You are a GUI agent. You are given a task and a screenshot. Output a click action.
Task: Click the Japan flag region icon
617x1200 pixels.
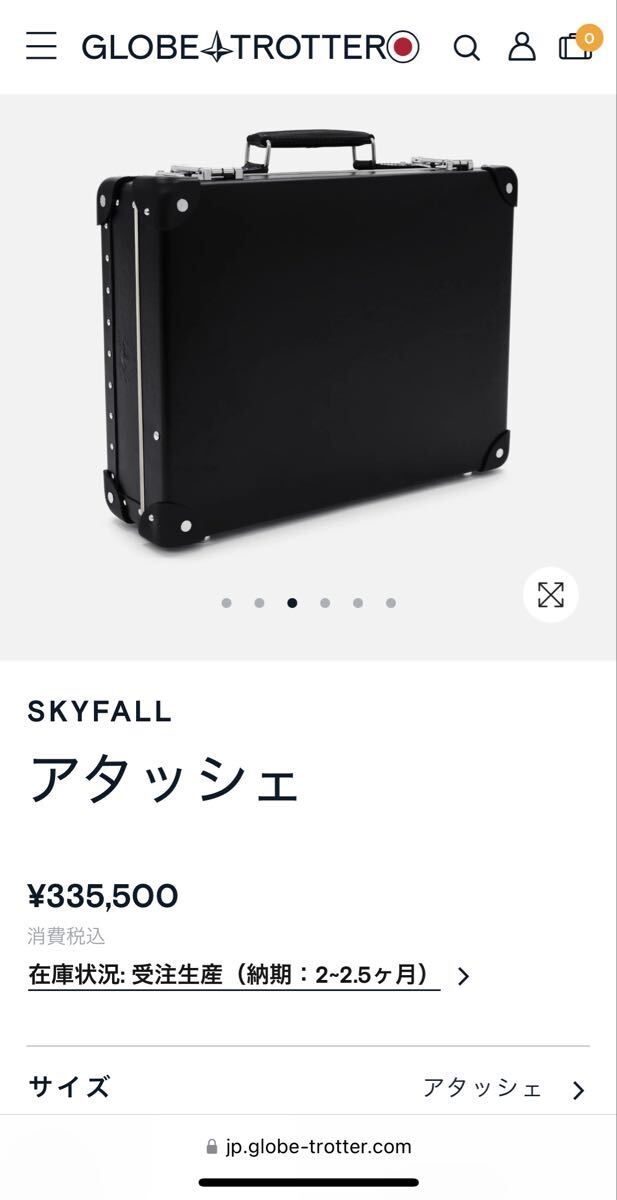click(403, 47)
